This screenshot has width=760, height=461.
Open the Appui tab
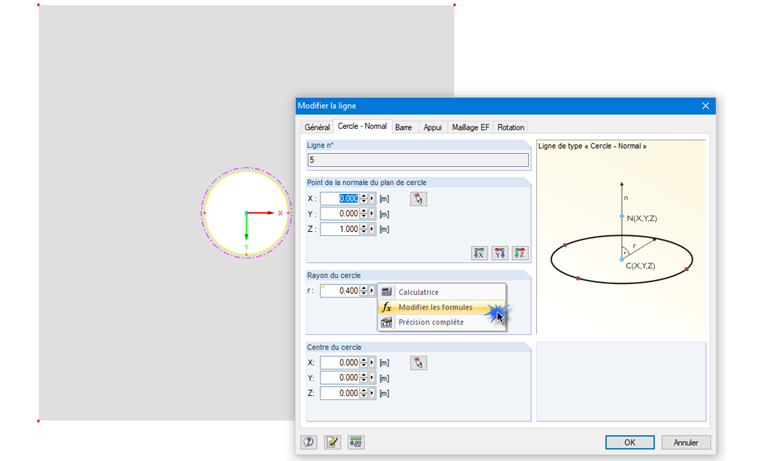(x=432, y=127)
